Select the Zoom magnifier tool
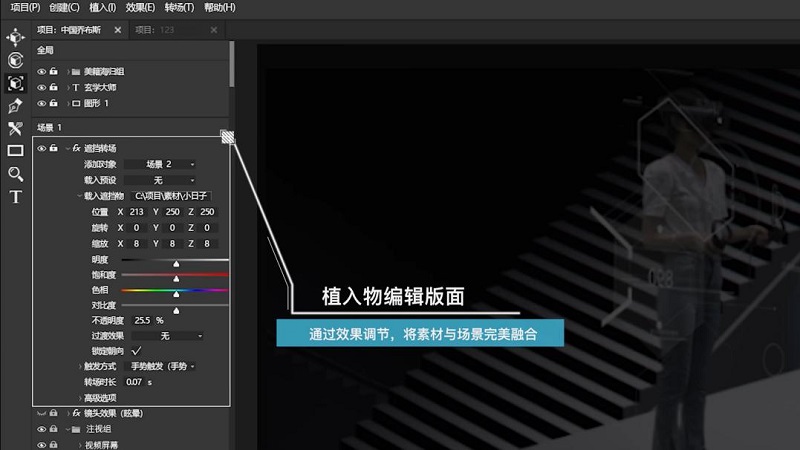The width and height of the screenshot is (800, 450). point(15,174)
